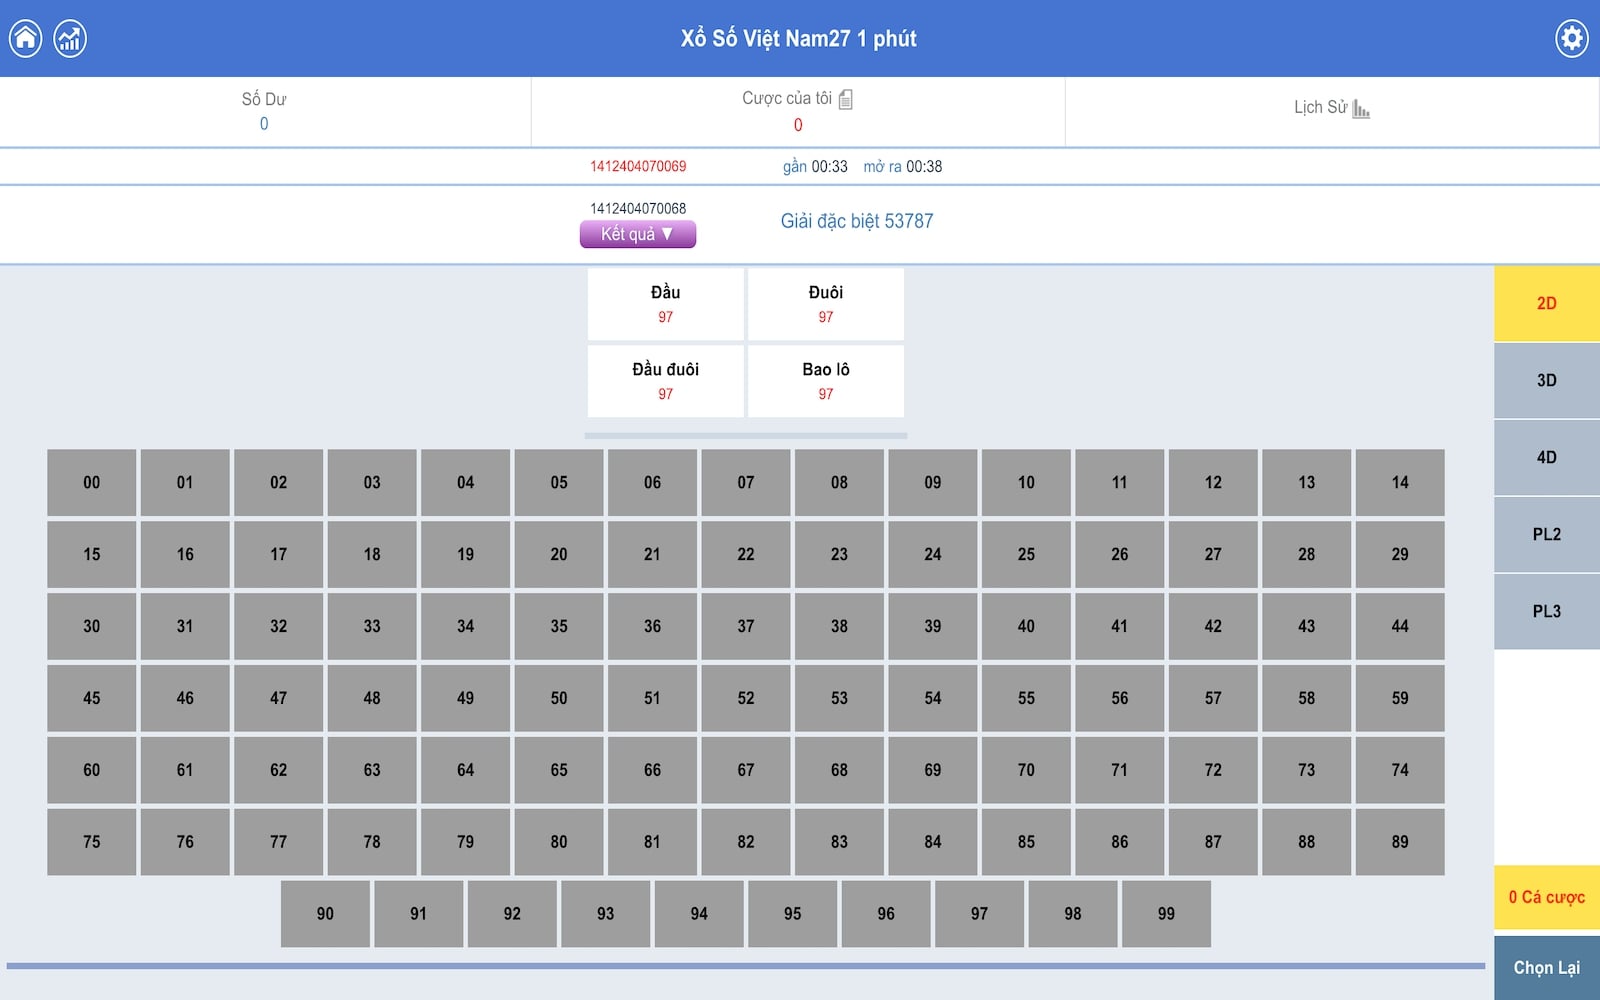The height and width of the screenshot is (1000, 1600).
Task: Pick number 75 in the grid
Action: (x=92, y=843)
